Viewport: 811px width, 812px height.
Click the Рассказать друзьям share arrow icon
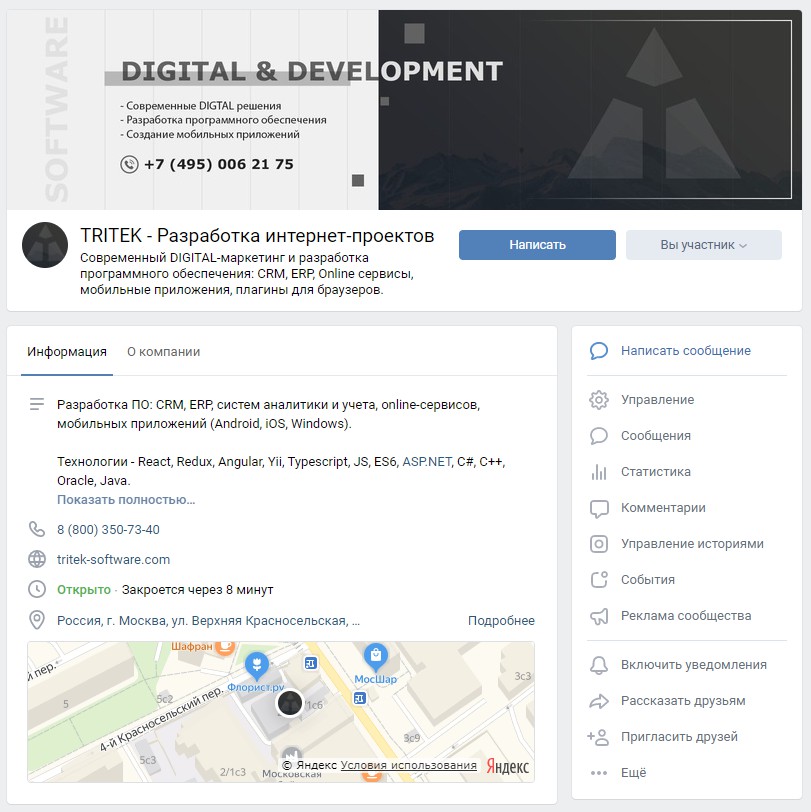(x=599, y=701)
